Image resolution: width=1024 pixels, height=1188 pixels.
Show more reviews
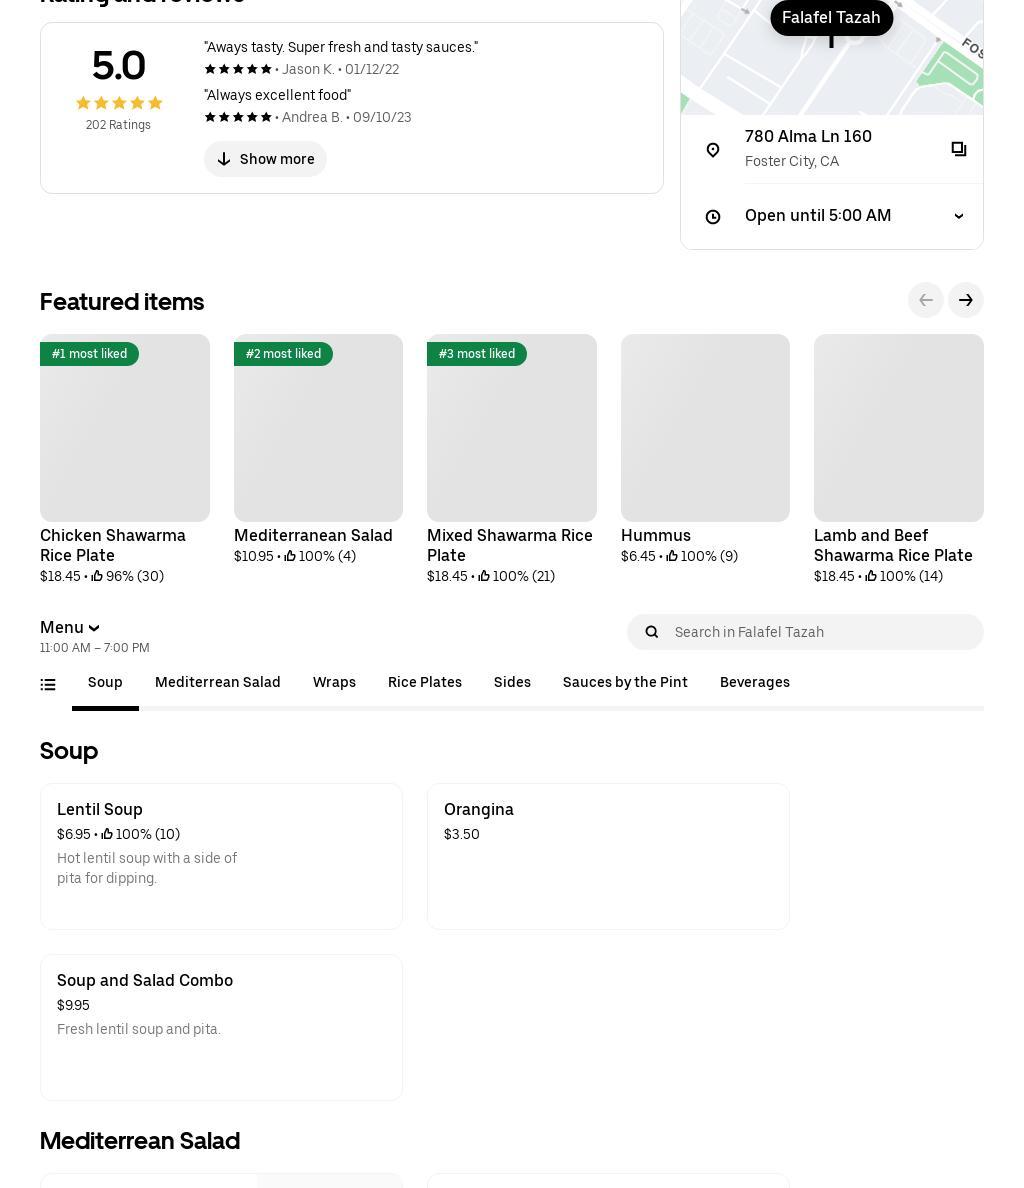point(265,159)
